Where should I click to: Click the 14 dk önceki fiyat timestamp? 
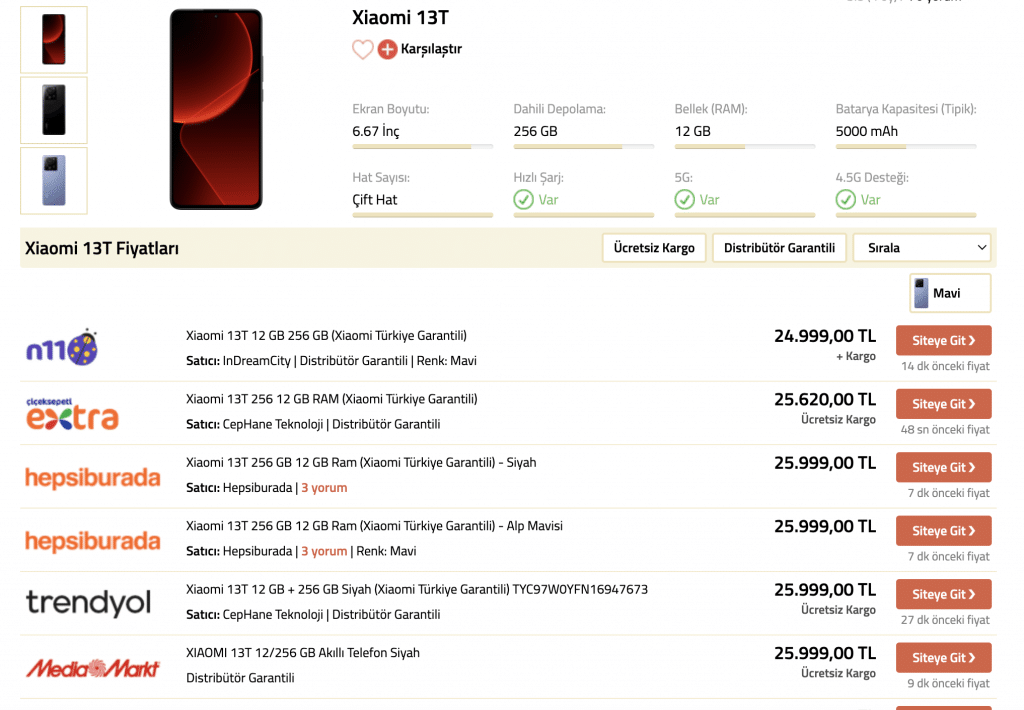coord(945,366)
